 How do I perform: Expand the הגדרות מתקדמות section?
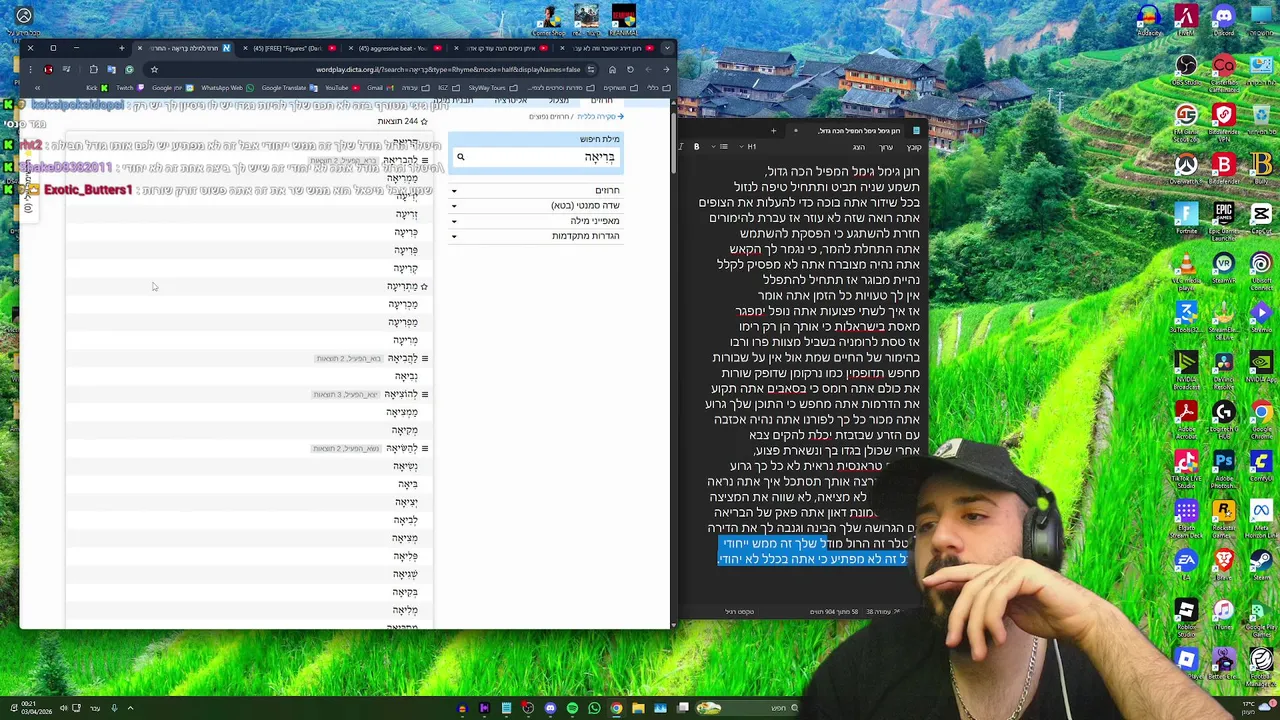click(x=536, y=236)
